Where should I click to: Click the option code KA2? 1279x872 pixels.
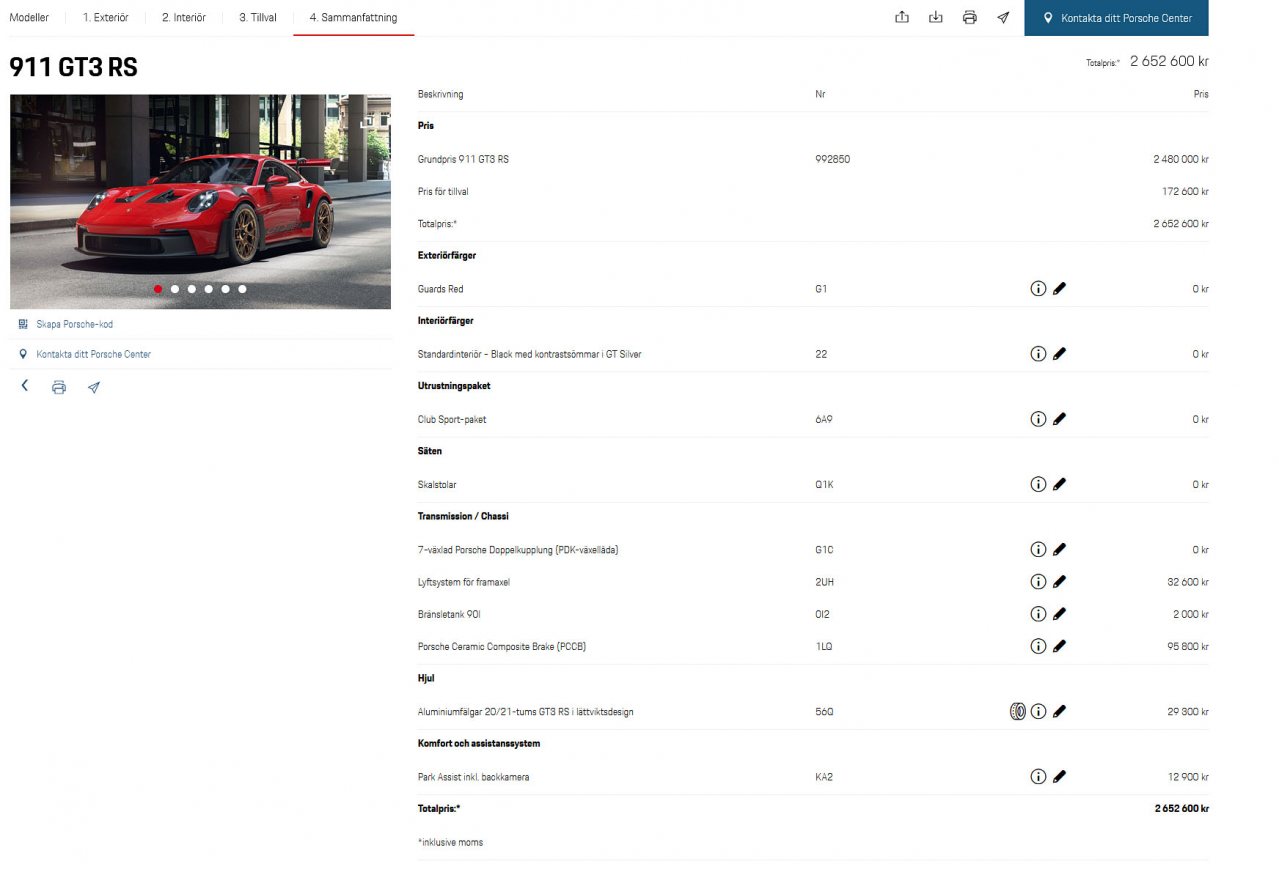pos(824,776)
